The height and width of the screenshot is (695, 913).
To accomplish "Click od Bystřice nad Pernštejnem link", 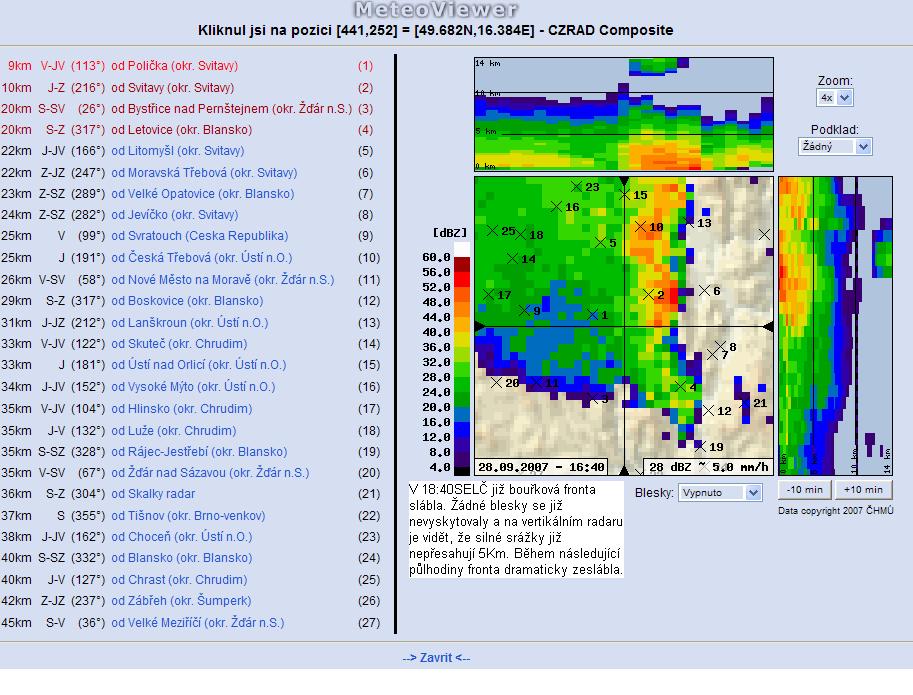I will click(232, 109).
